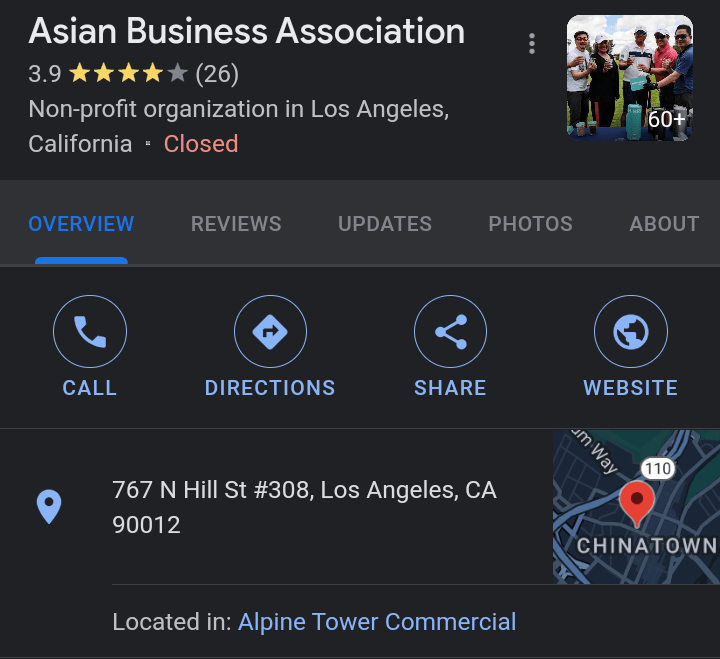The width and height of the screenshot is (720, 659).
Task: Click the Asian Business Association title
Action: 247,31
